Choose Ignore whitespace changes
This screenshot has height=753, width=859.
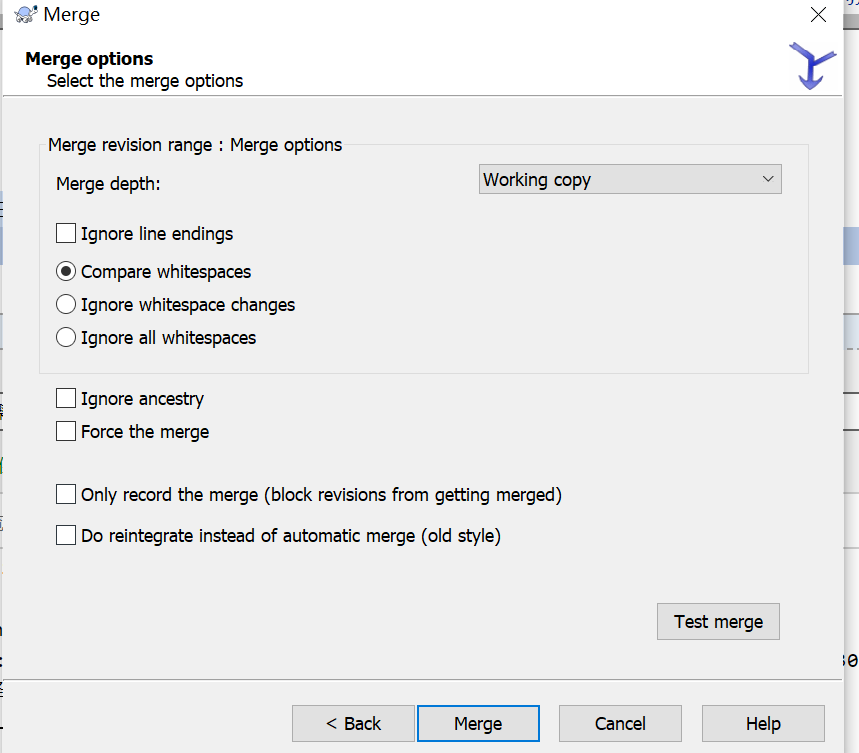click(66, 305)
